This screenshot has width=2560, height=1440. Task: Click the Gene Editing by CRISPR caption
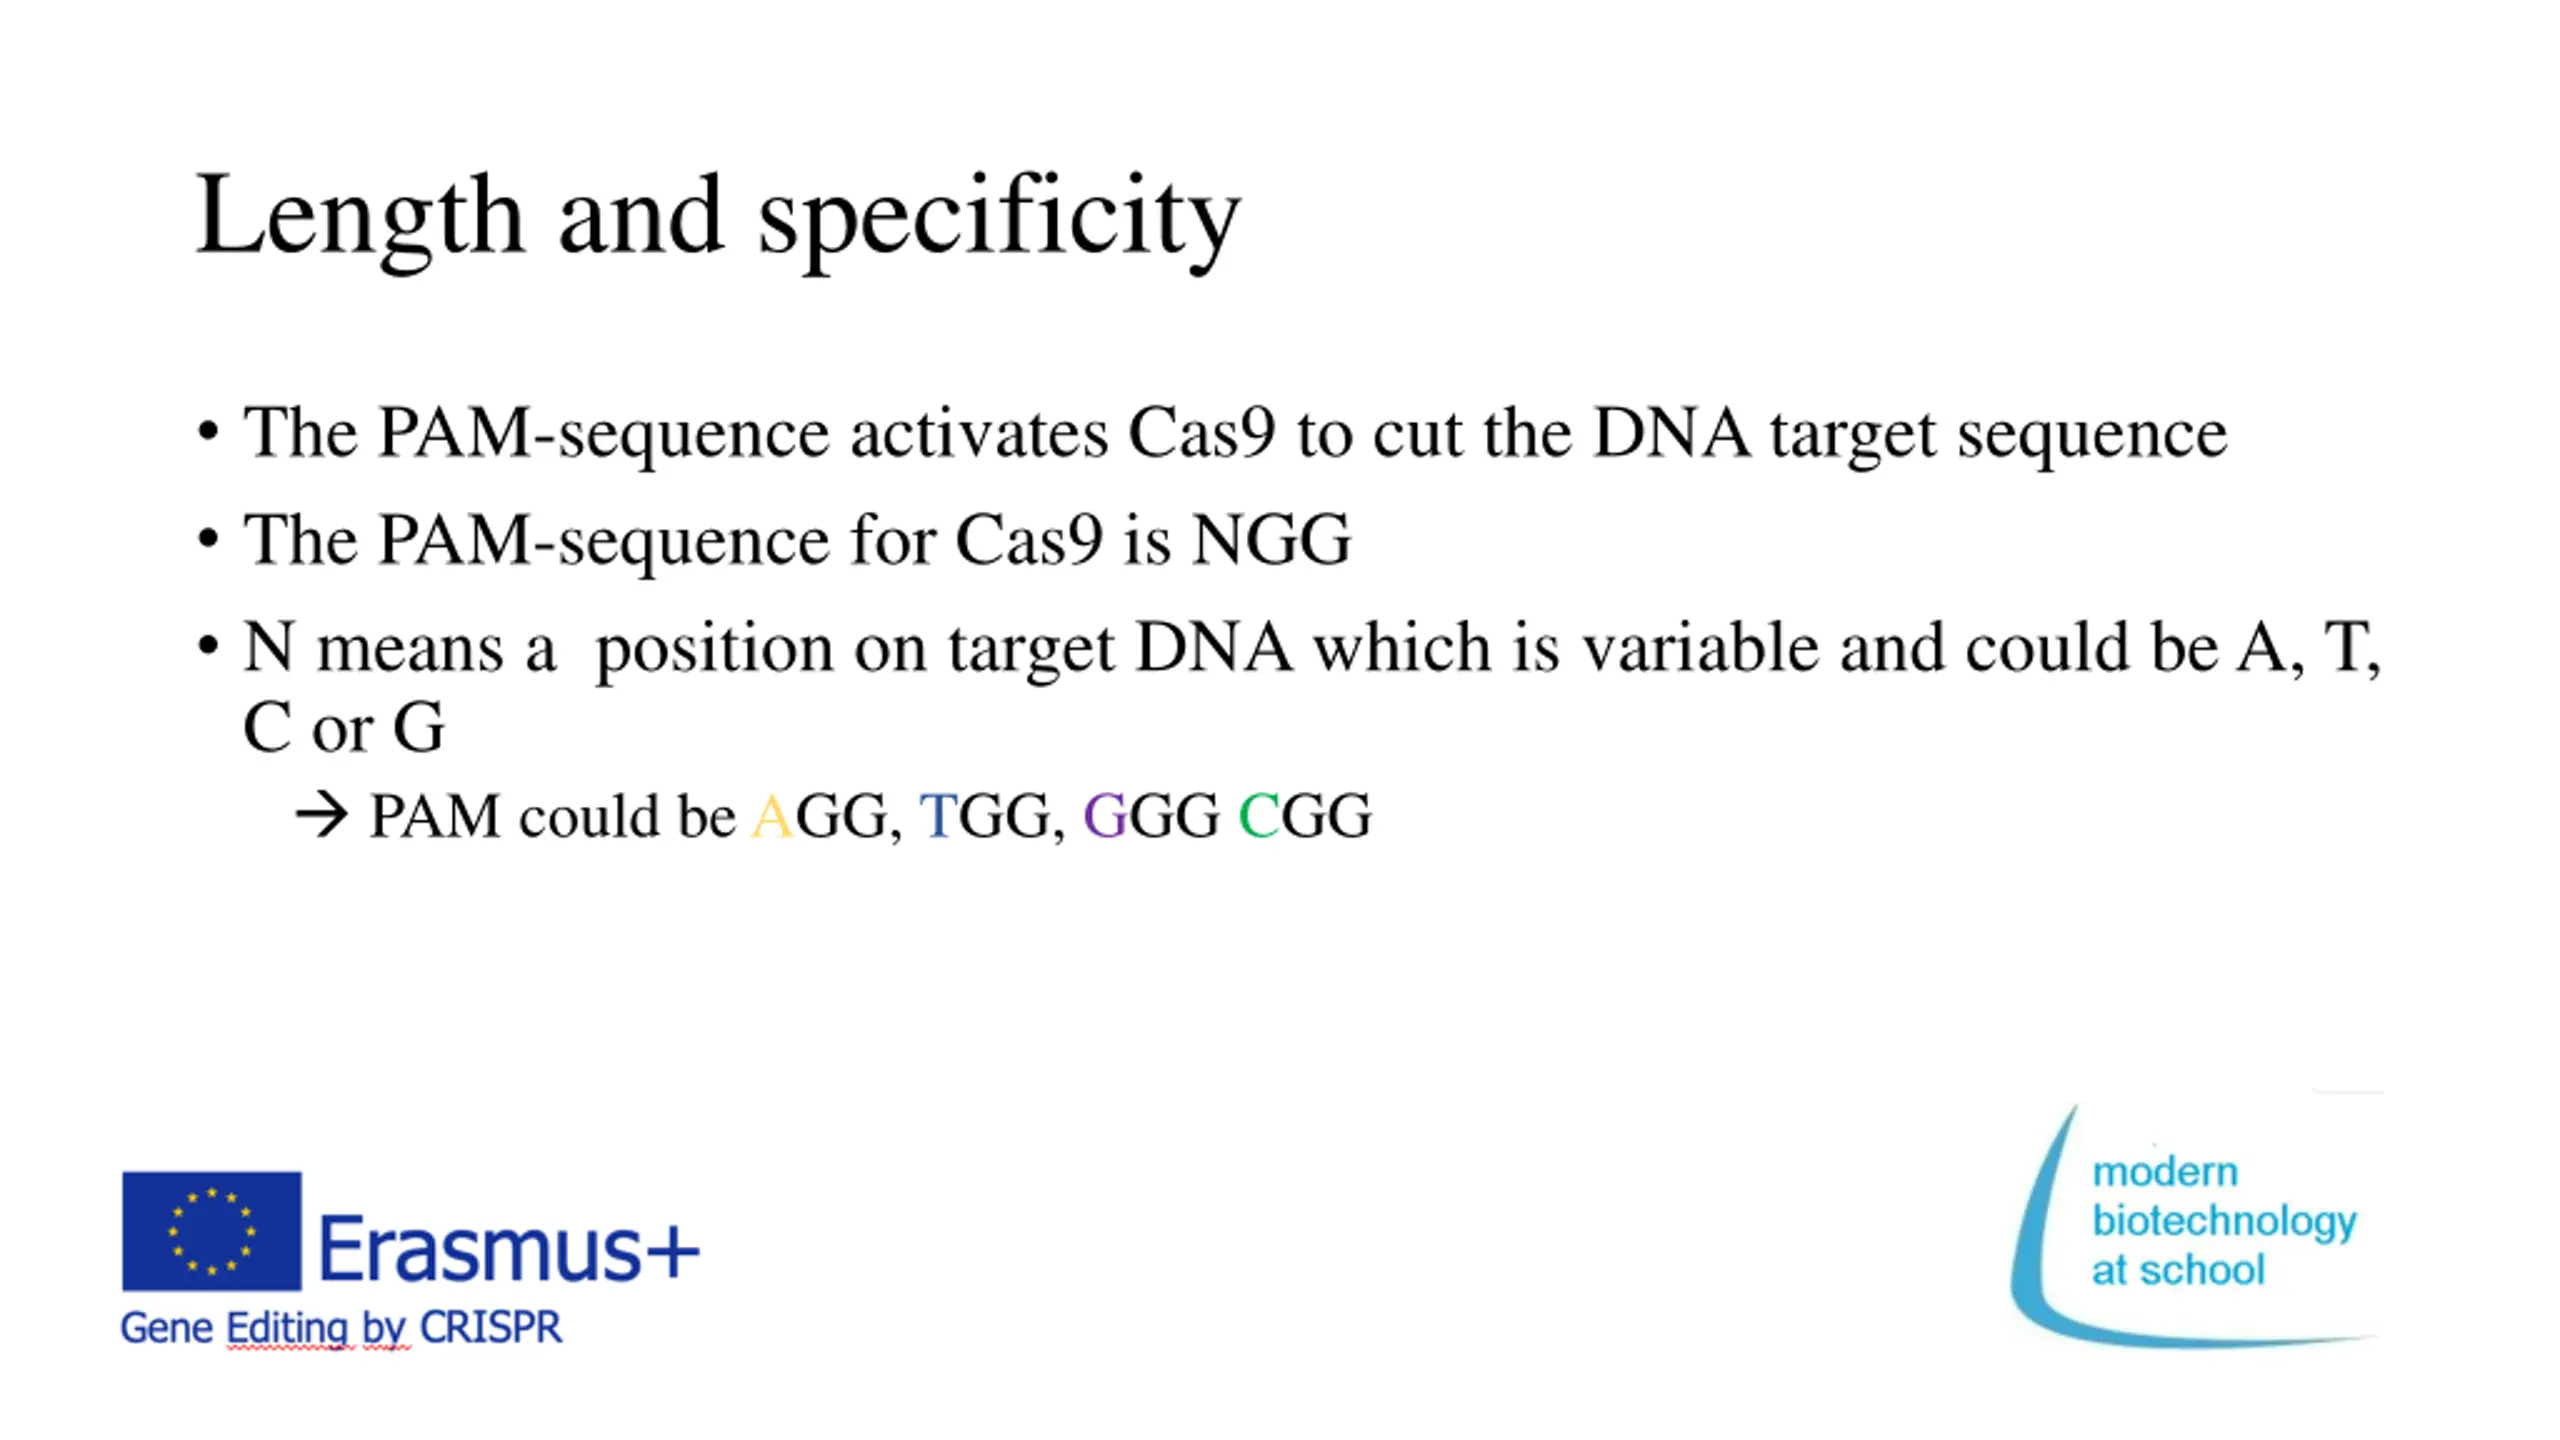coord(341,1328)
